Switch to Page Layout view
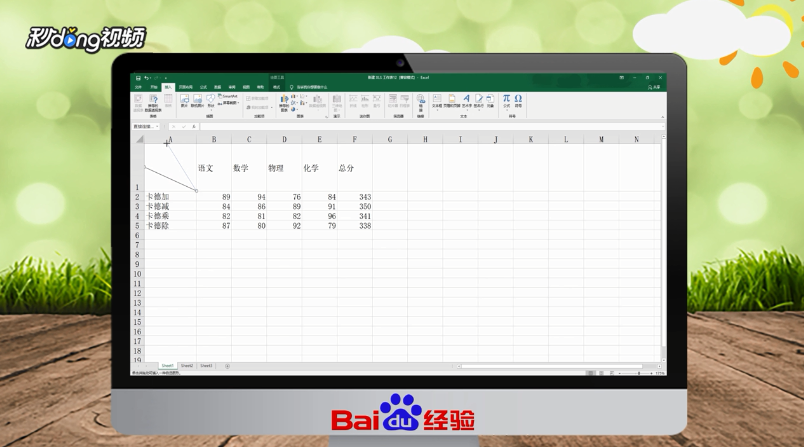Viewport: 804px width, 447px height. click(601, 373)
